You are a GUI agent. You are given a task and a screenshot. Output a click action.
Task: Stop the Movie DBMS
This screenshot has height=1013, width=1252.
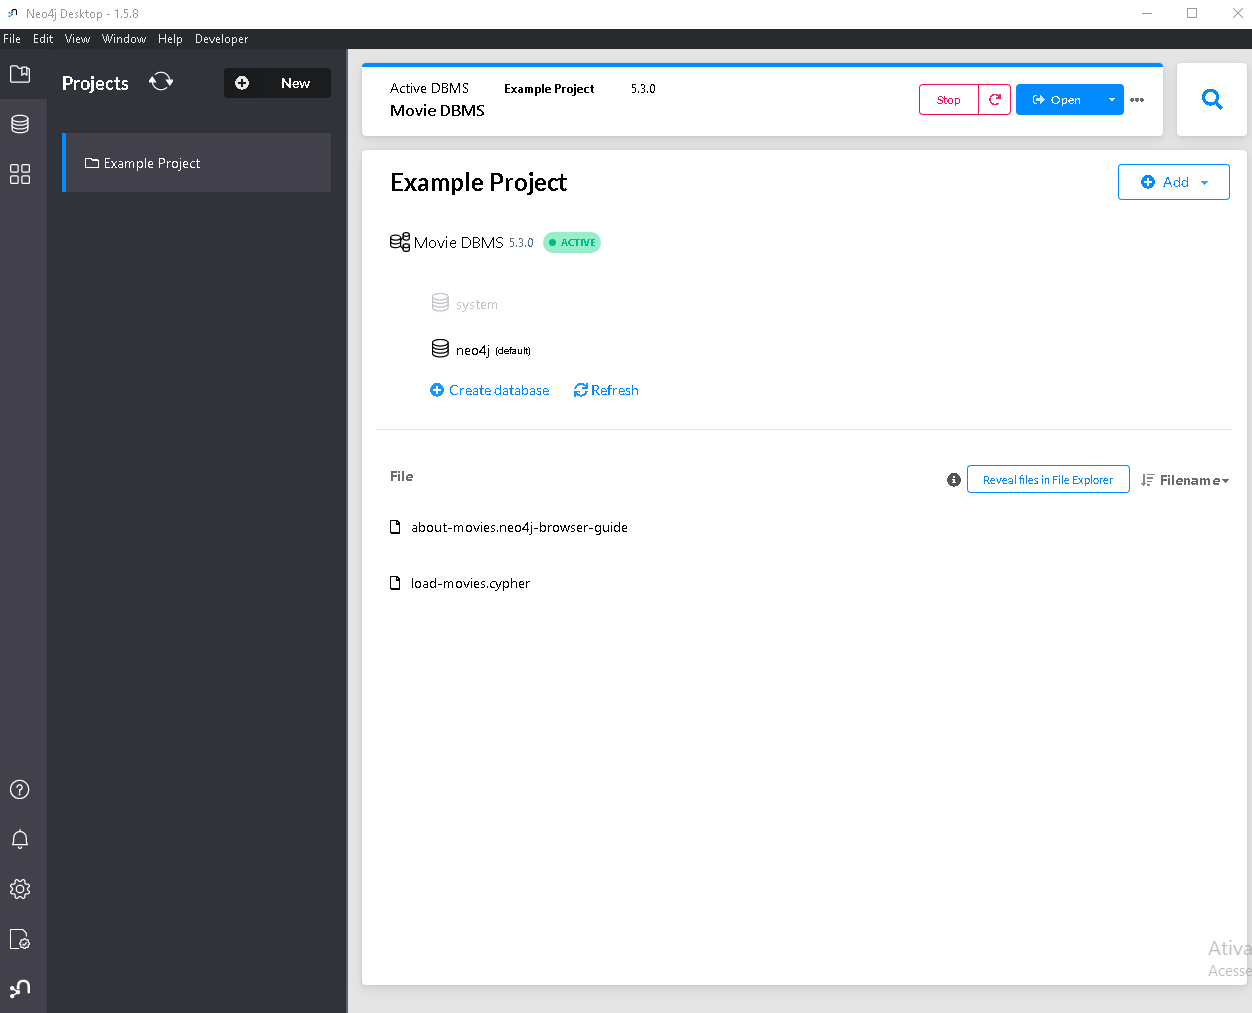(948, 100)
